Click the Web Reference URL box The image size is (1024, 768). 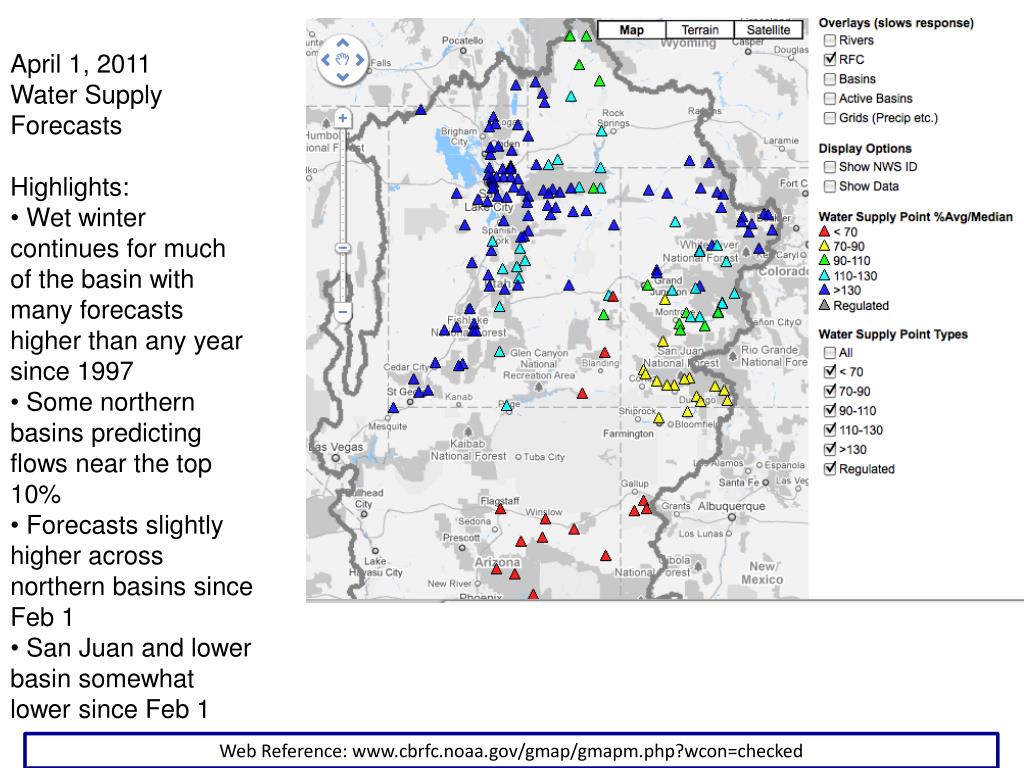click(x=511, y=751)
